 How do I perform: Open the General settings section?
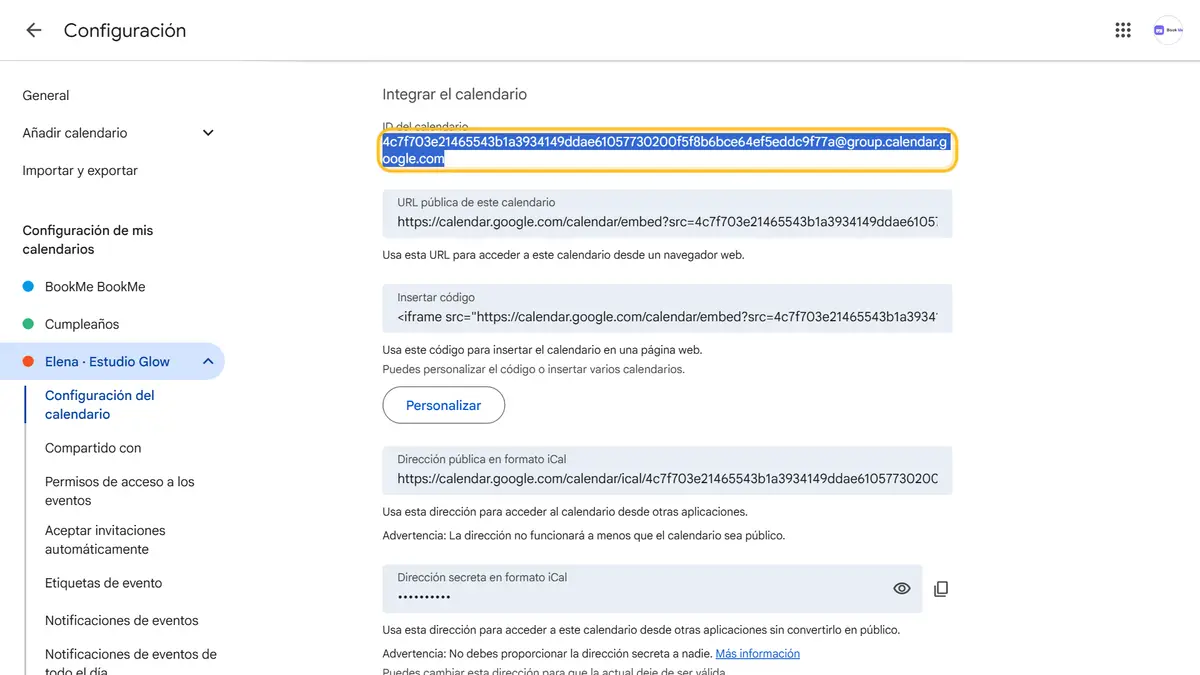(46, 96)
